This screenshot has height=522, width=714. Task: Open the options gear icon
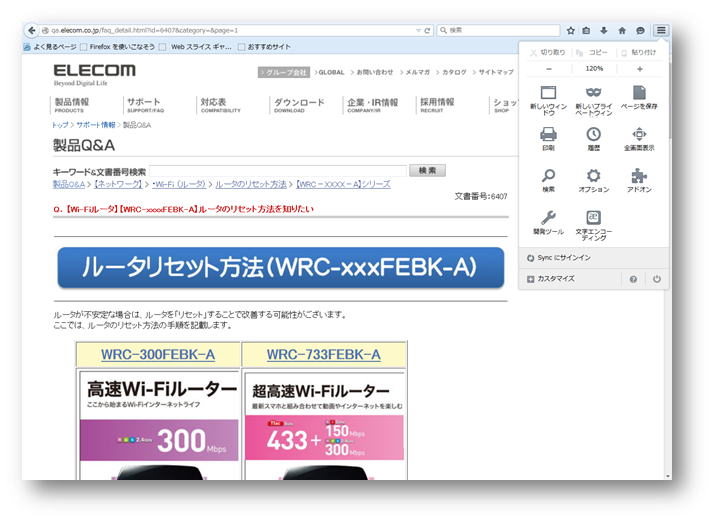[593, 180]
